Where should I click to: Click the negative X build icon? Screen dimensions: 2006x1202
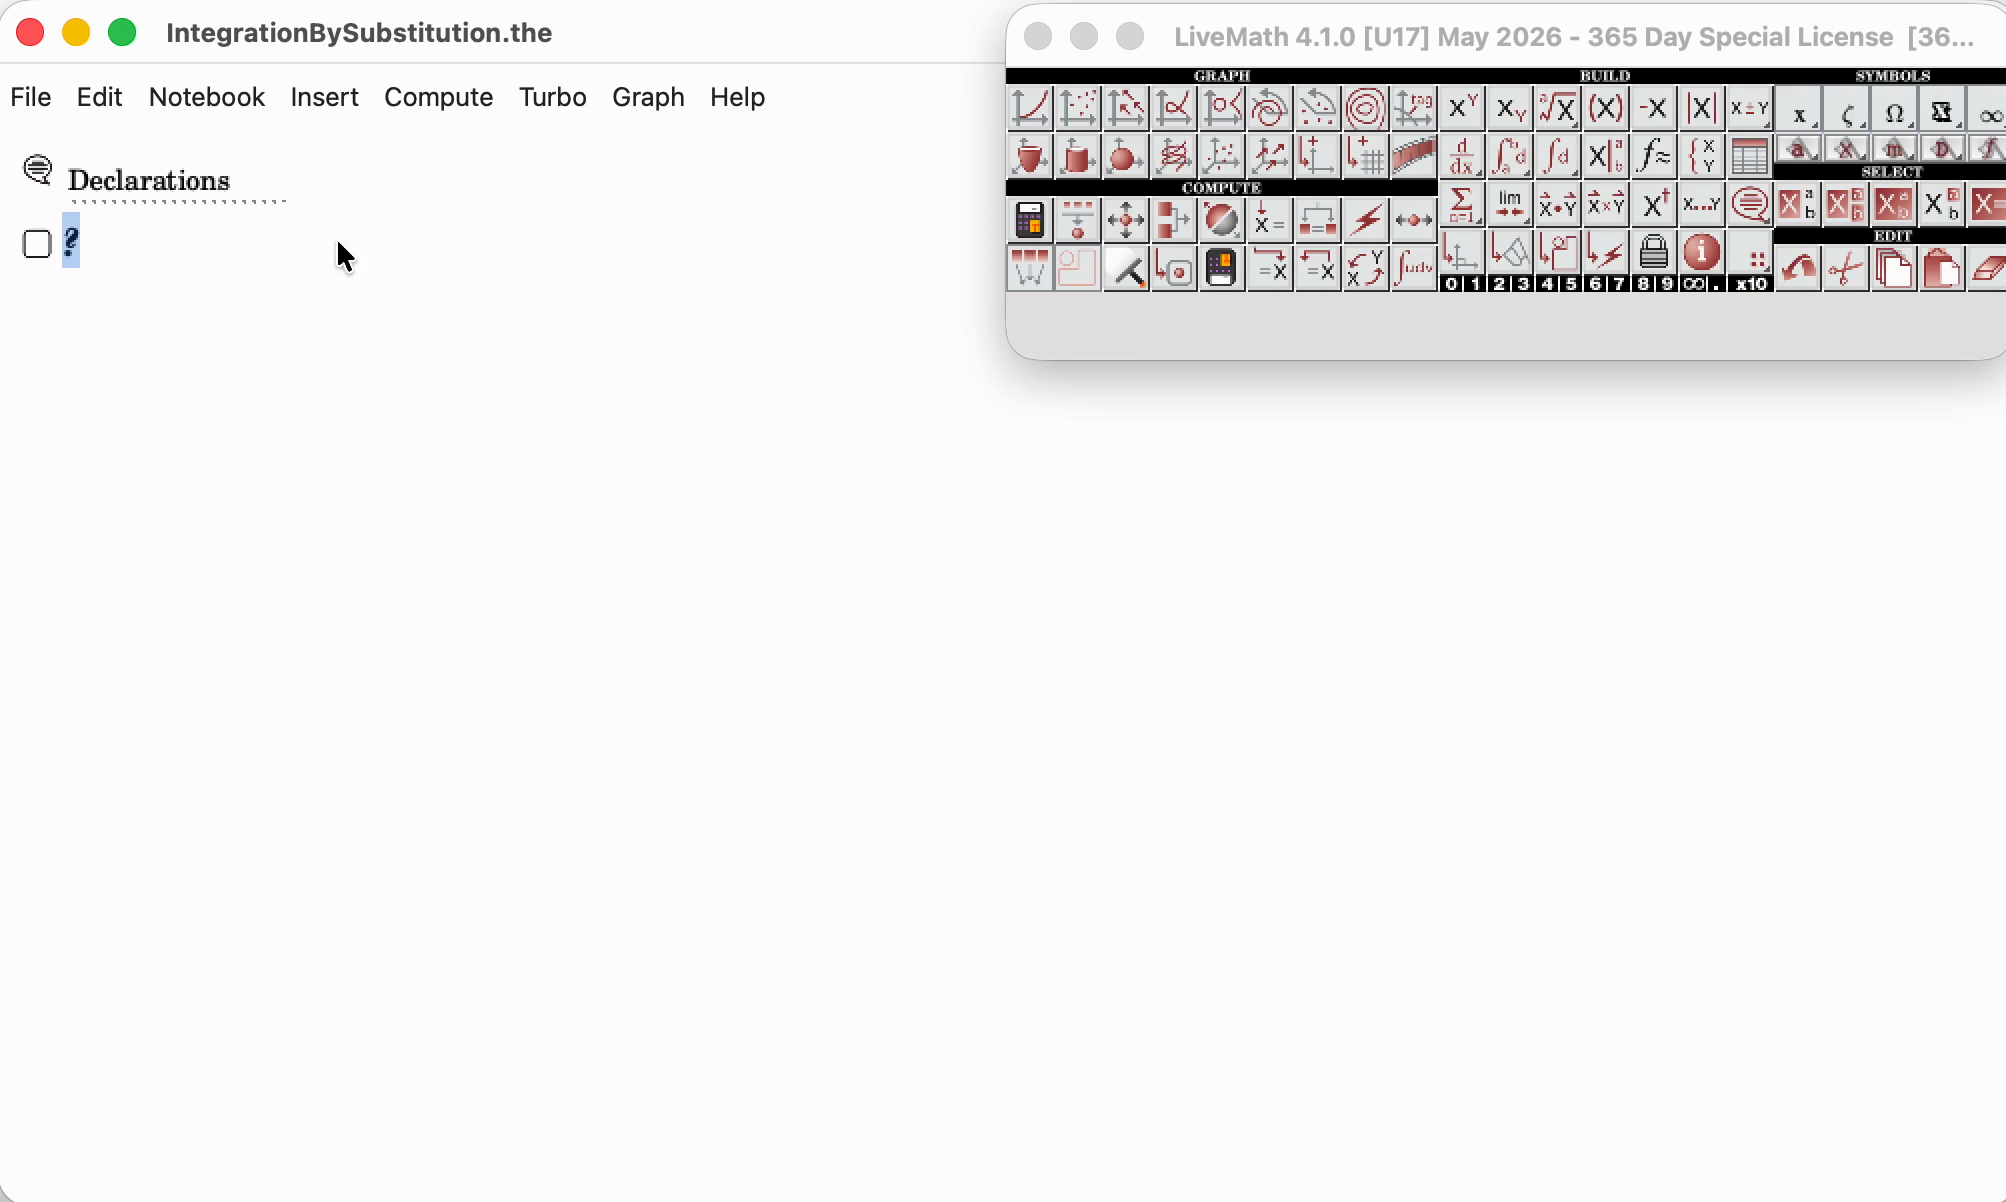[x=1654, y=108]
